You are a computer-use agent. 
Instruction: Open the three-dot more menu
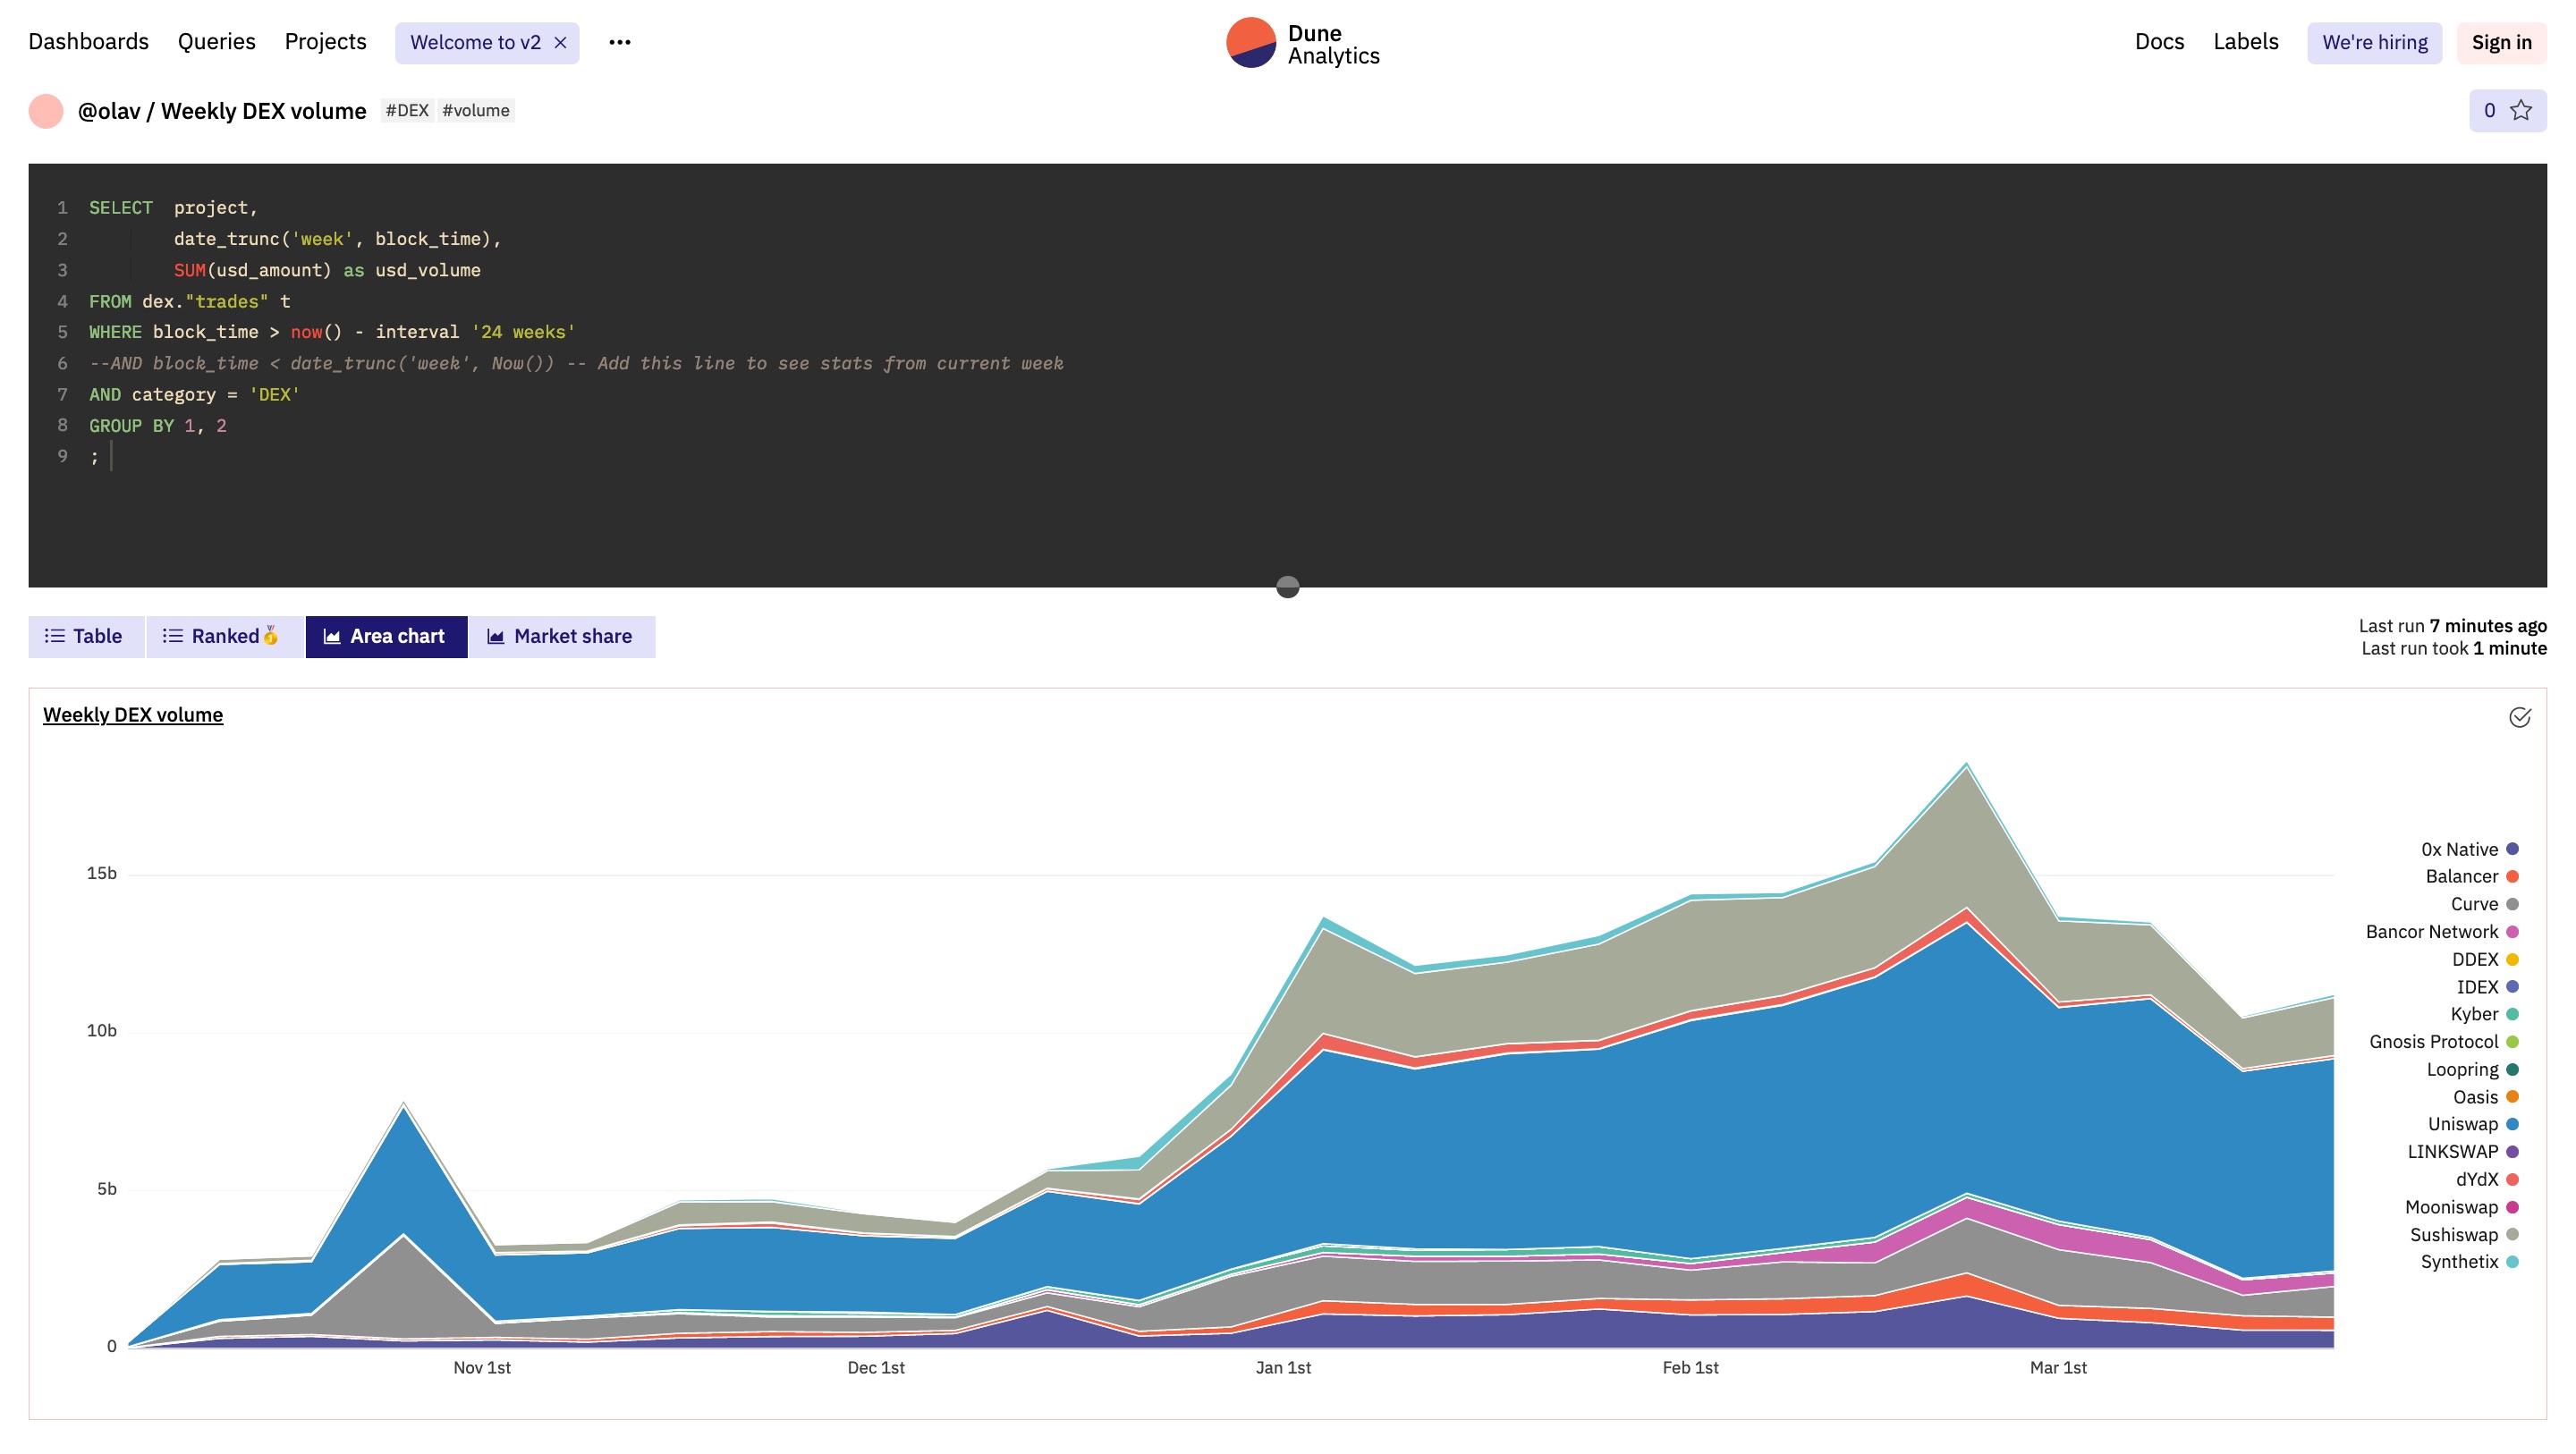pyautogui.click(x=620, y=42)
